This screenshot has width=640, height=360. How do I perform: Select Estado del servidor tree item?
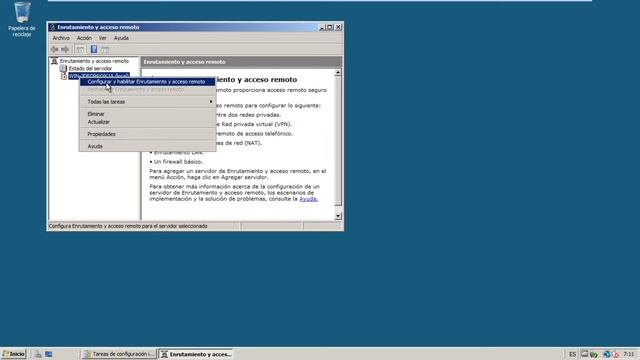(x=90, y=68)
